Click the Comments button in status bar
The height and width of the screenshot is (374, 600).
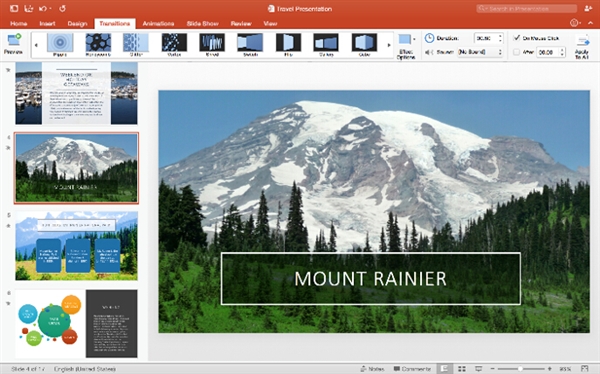(412, 369)
